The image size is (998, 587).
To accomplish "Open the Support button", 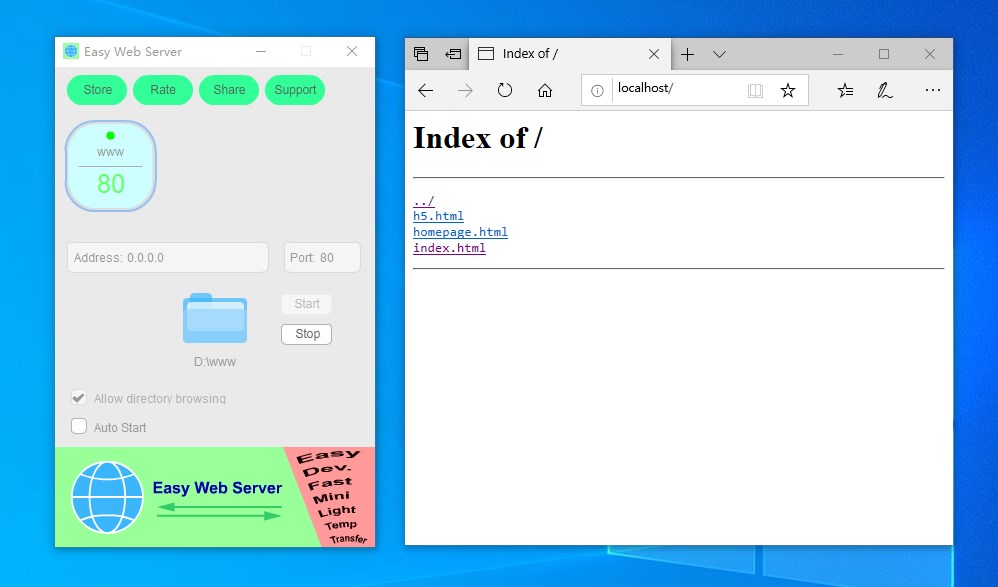I will click(295, 90).
